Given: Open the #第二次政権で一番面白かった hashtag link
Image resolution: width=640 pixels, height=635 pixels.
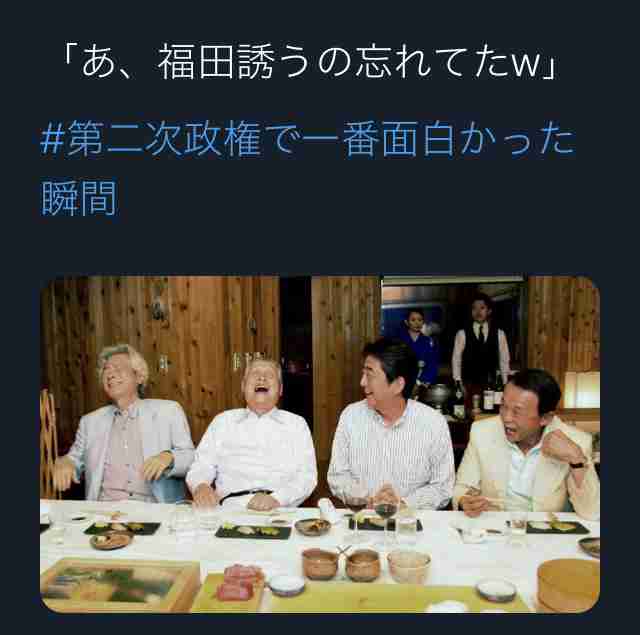Looking at the screenshot, I should pos(308,140).
